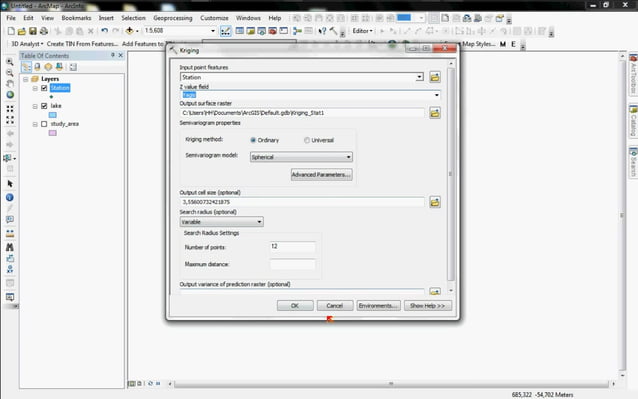Click Cancel in the Kriging dialog
Image resolution: width=638 pixels, height=399 pixels.
pos(335,305)
